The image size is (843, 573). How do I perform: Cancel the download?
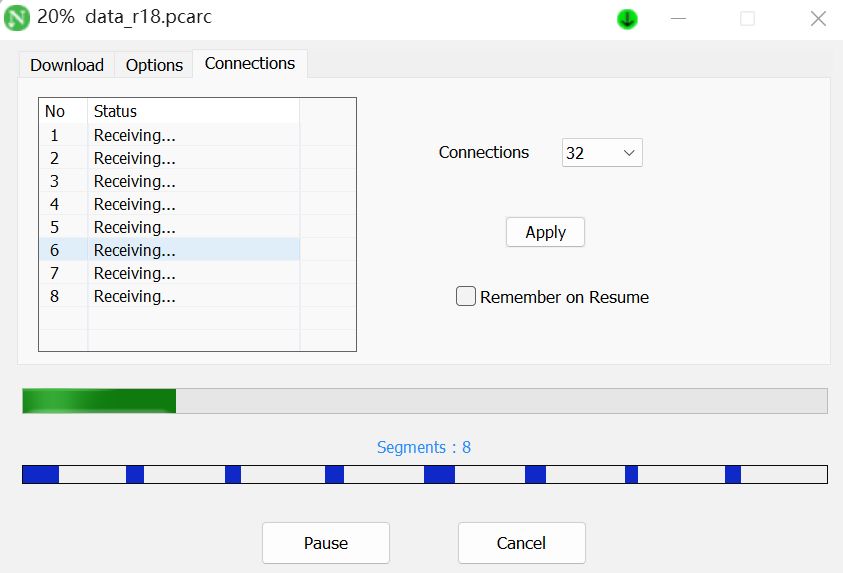pos(521,543)
